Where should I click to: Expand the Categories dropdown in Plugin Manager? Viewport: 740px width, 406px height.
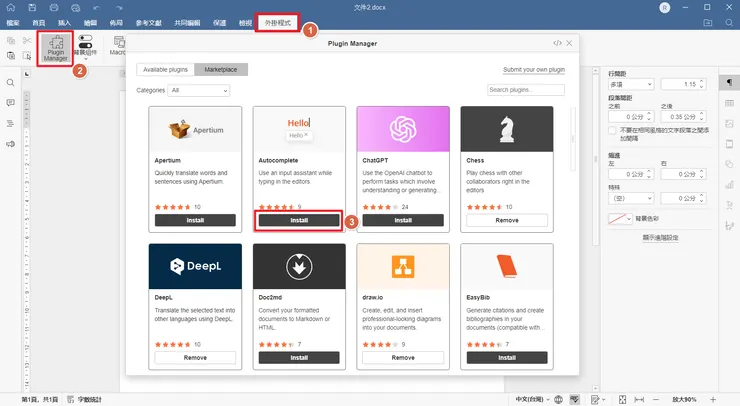click(199, 90)
